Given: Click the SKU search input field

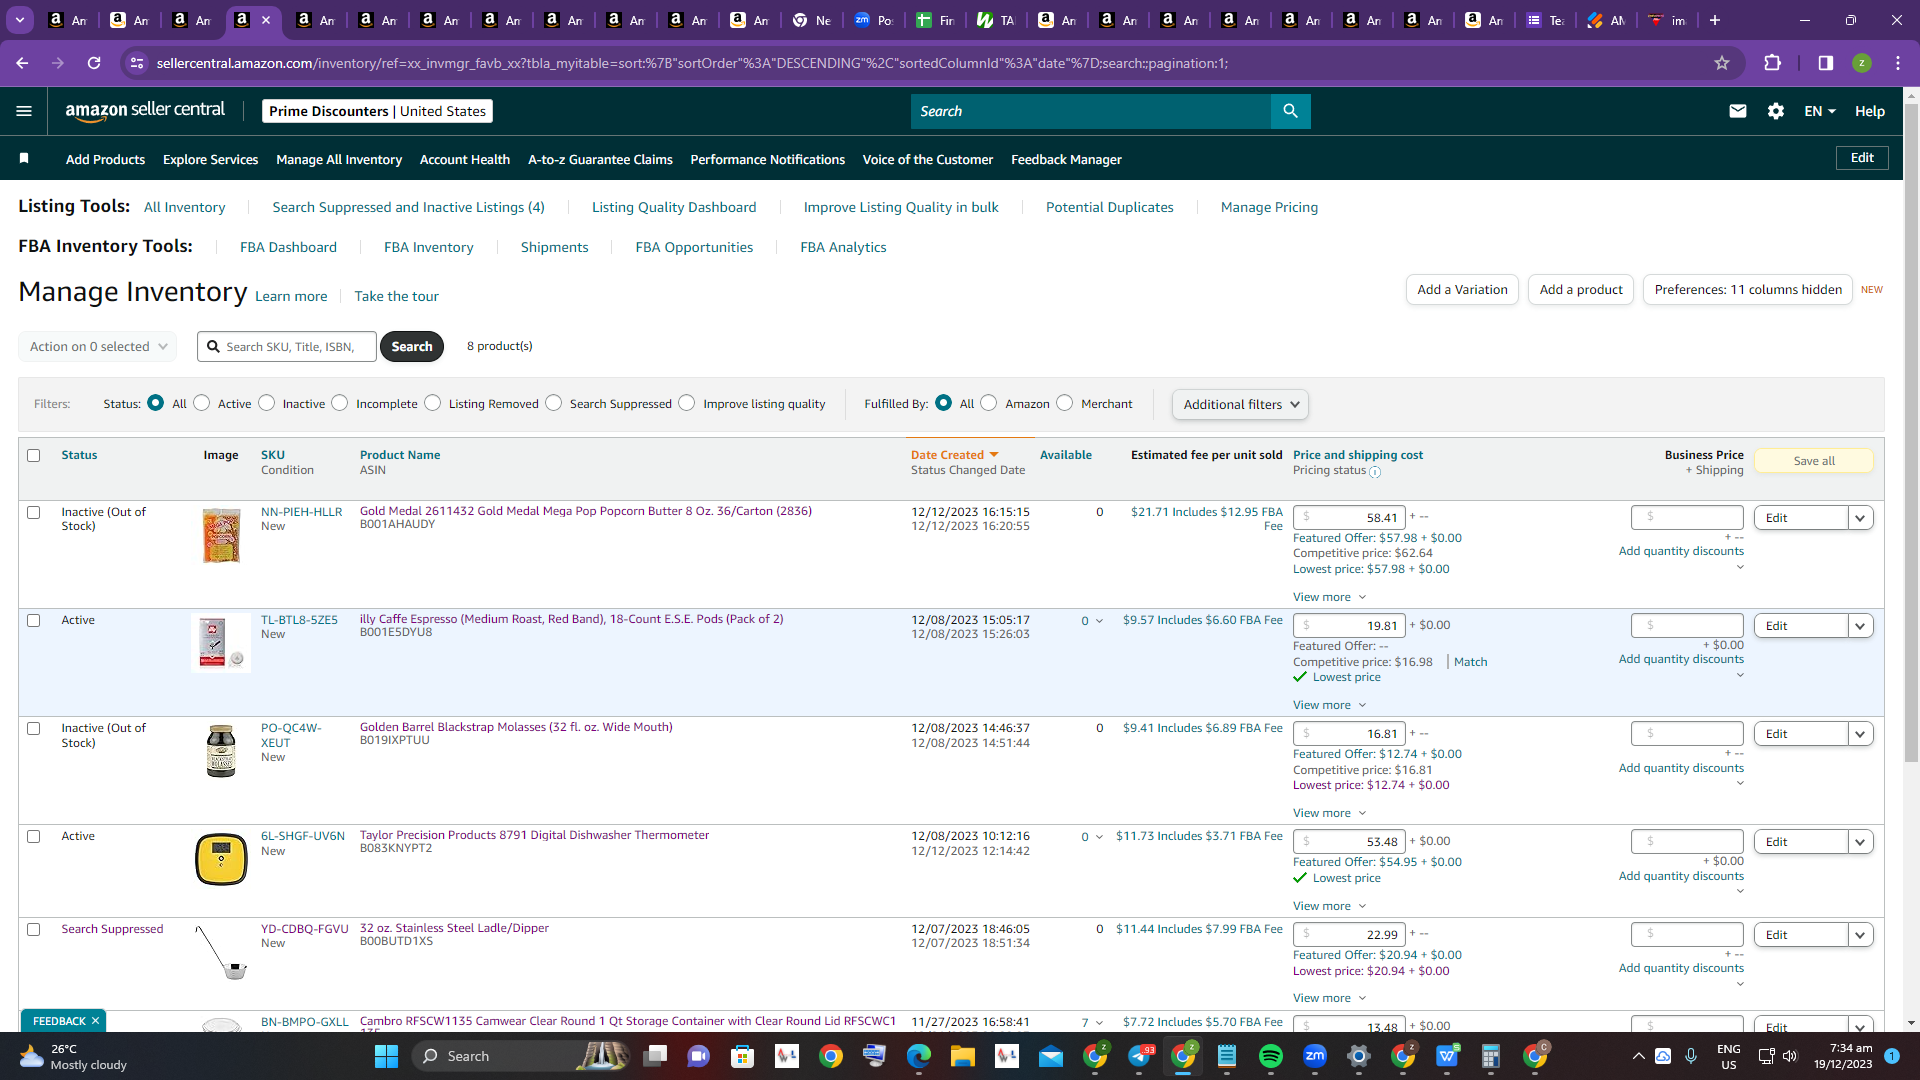Looking at the screenshot, I should [x=287, y=346].
